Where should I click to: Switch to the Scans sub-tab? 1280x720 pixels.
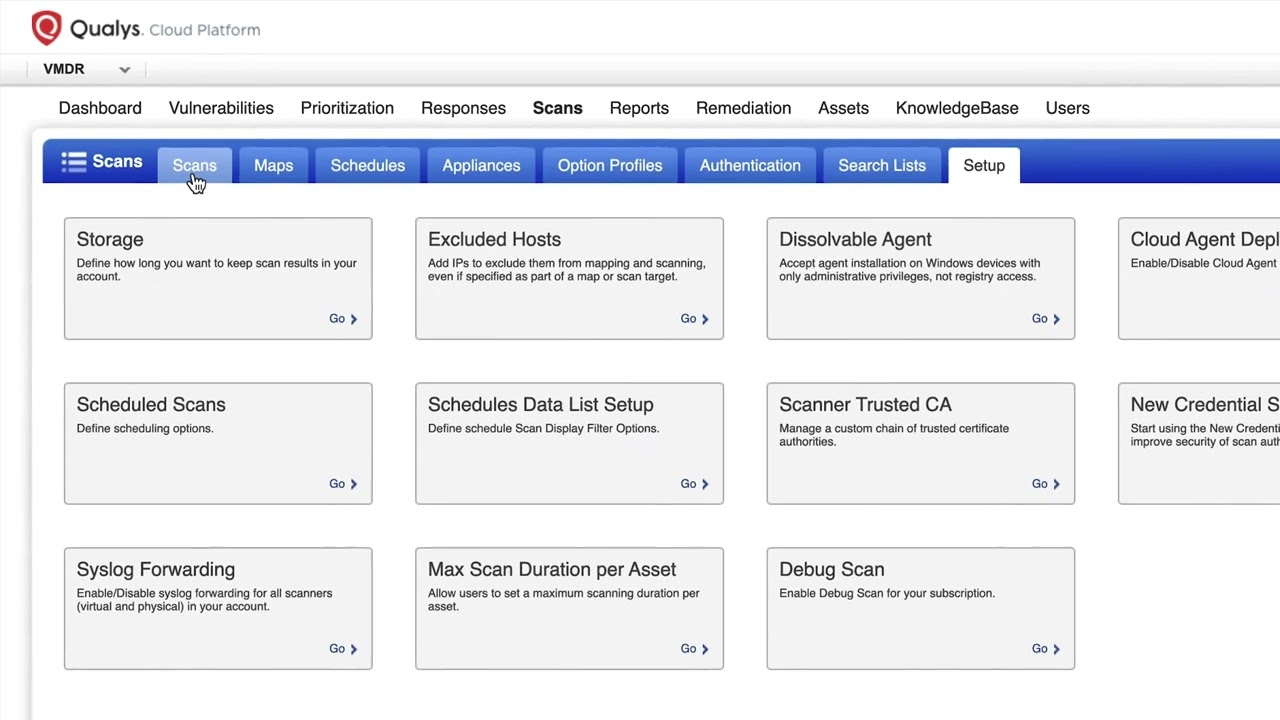(x=194, y=165)
